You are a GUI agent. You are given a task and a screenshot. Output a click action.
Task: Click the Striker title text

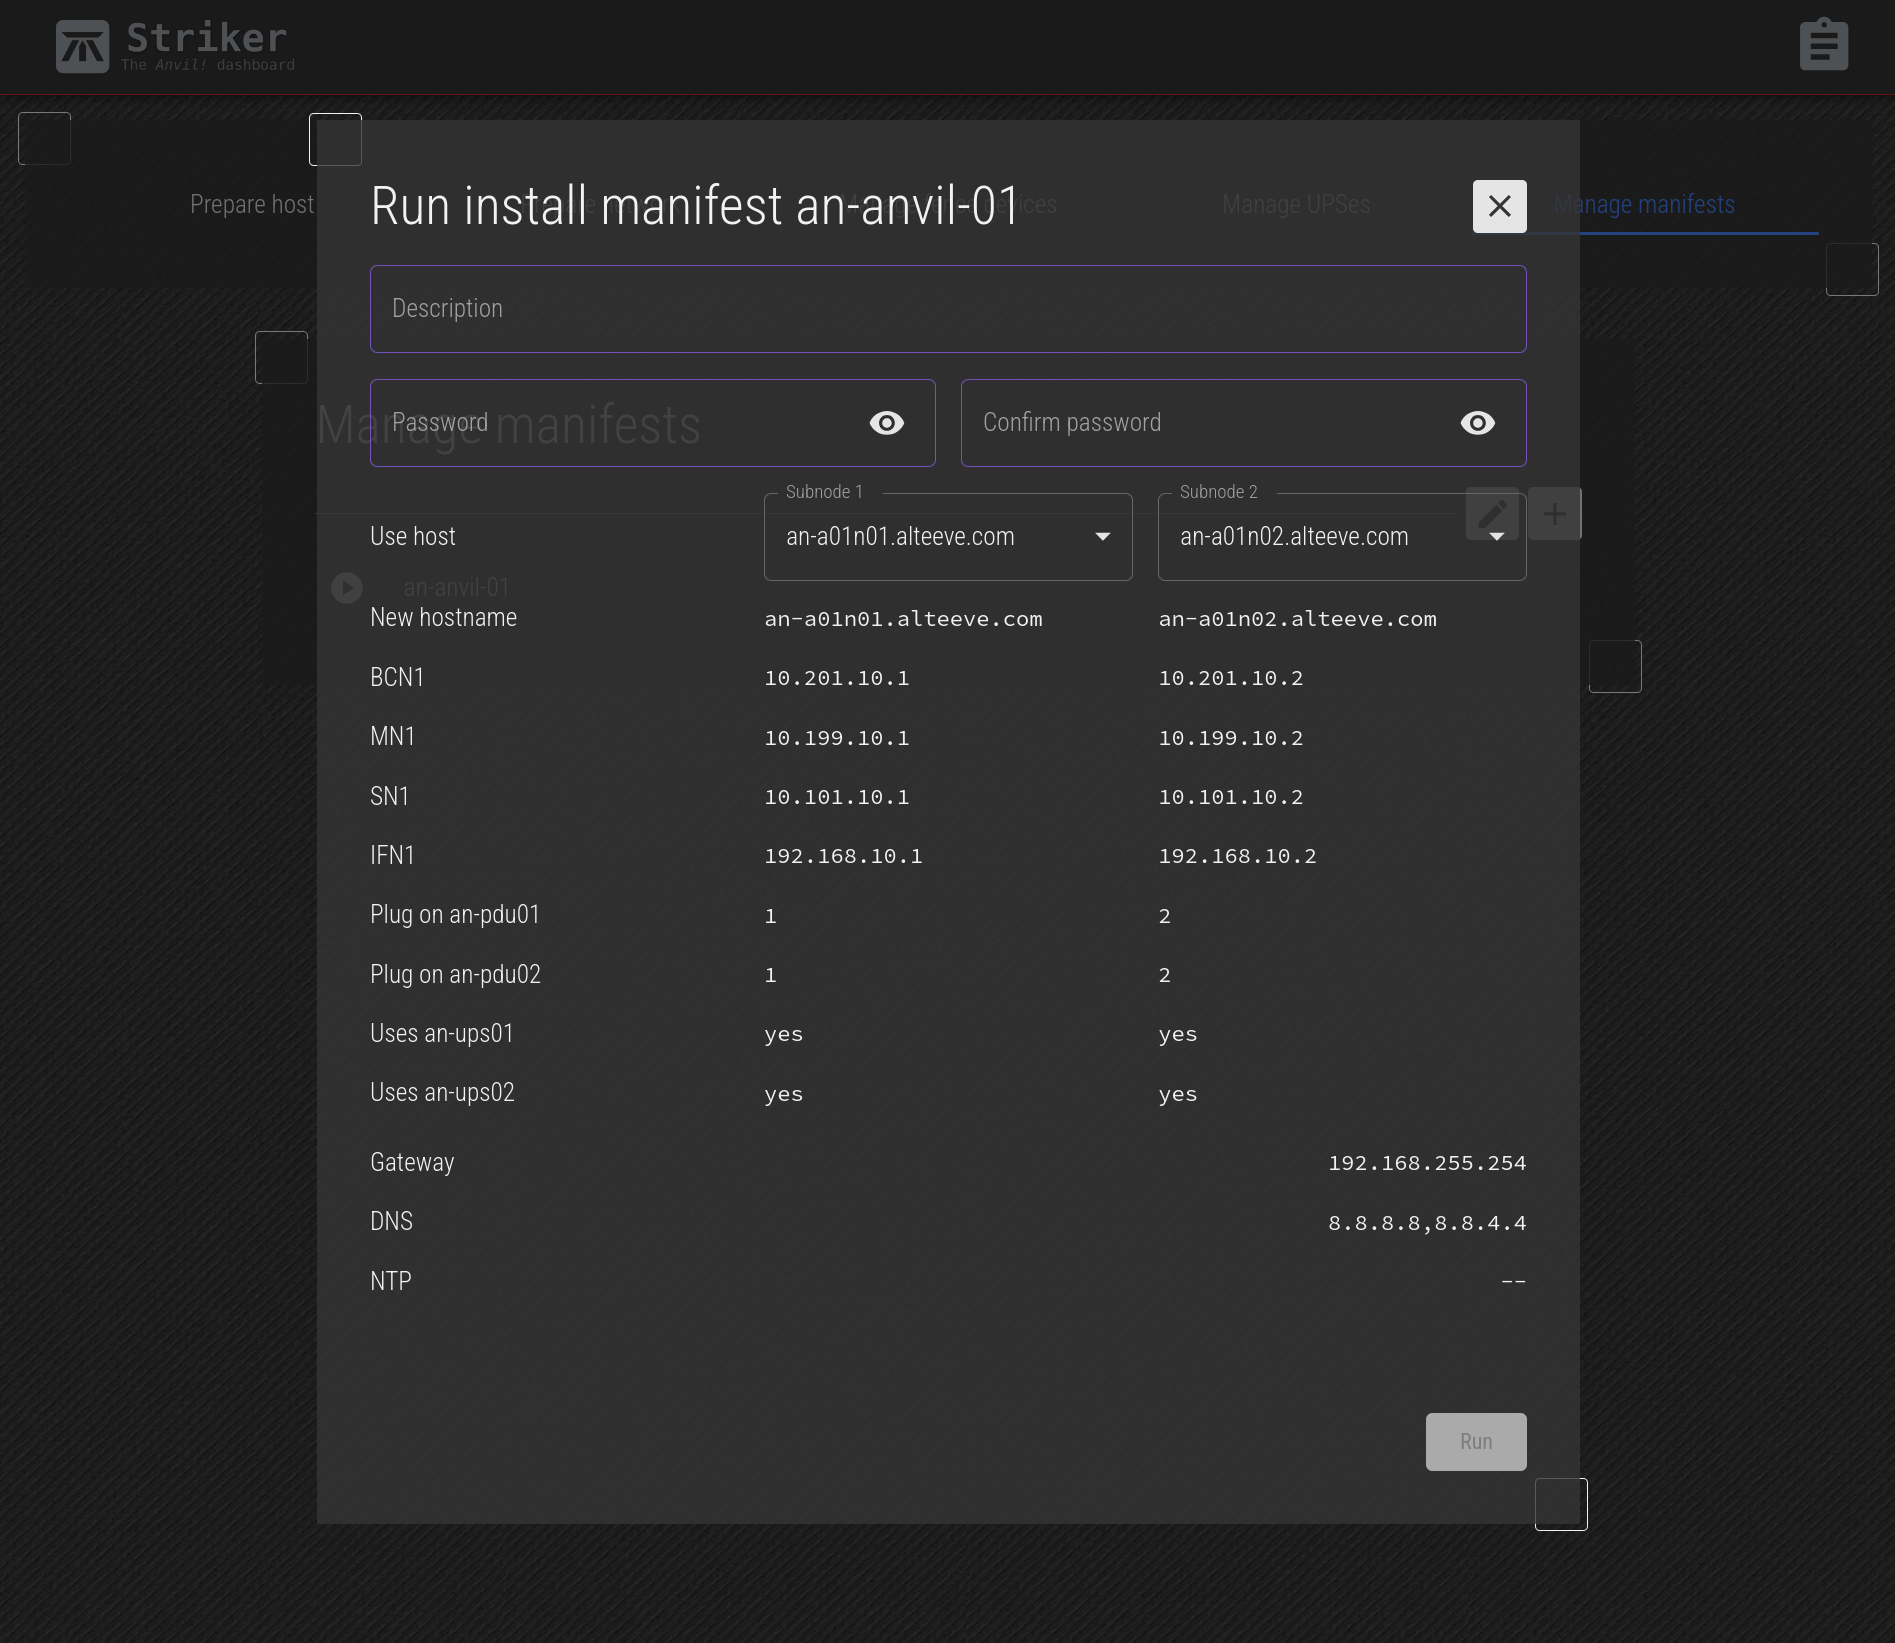(x=207, y=38)
